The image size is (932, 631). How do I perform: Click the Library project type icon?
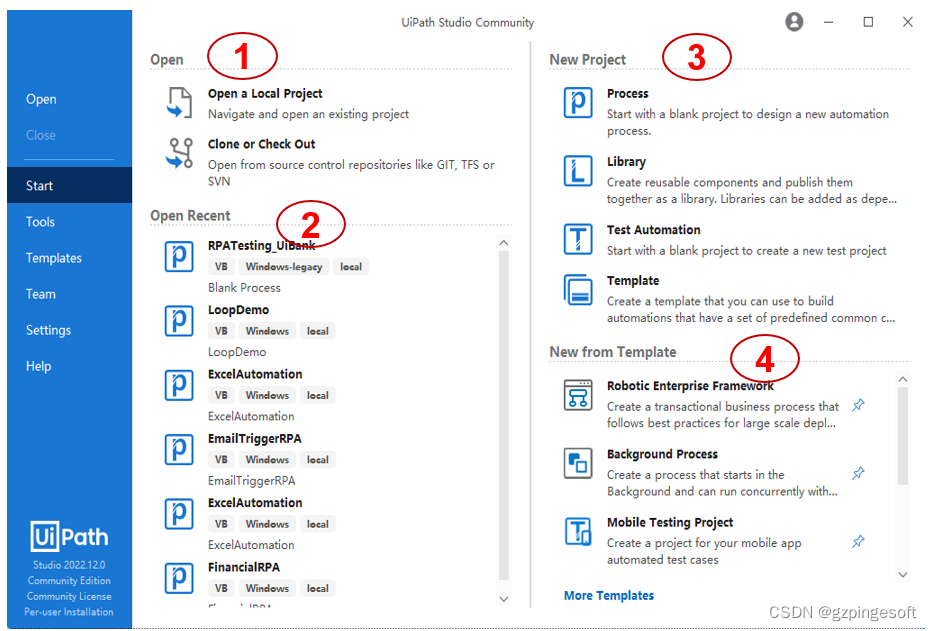point(578,171)
